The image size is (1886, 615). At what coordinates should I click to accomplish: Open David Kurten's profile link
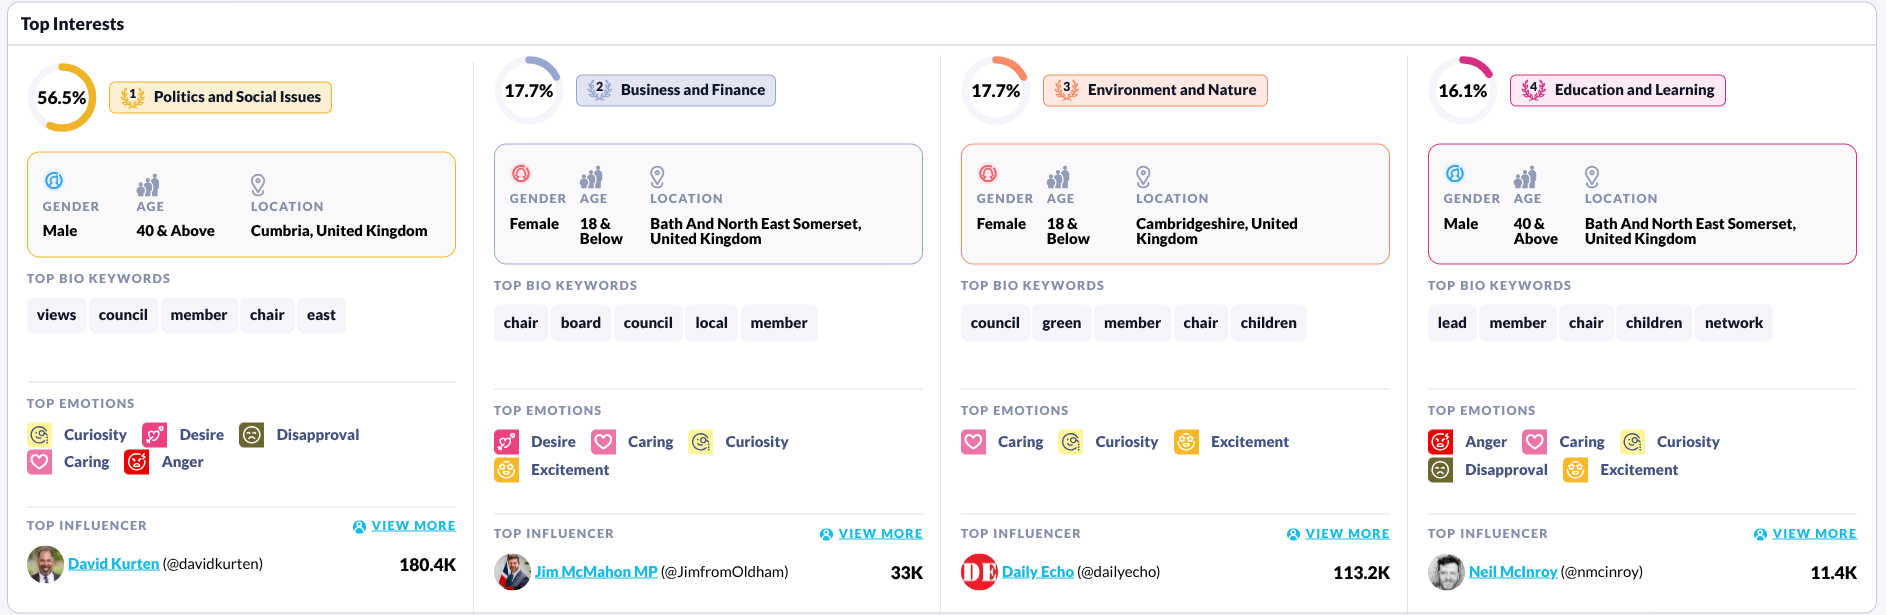point(113,564)
